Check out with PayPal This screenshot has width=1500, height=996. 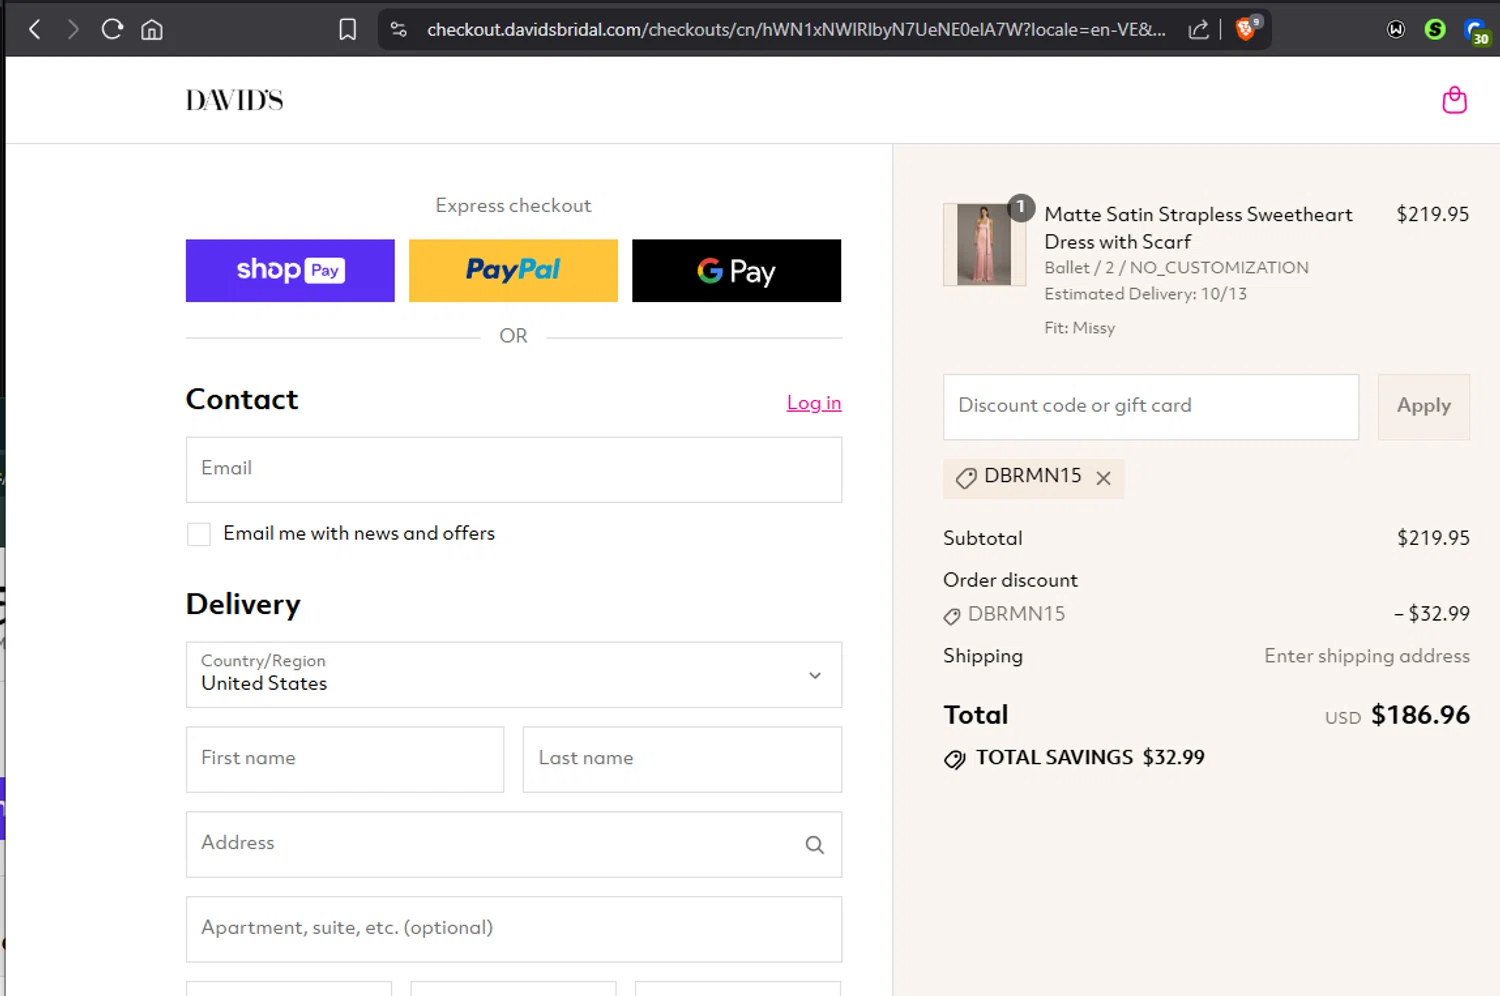[x=513, y=270]
